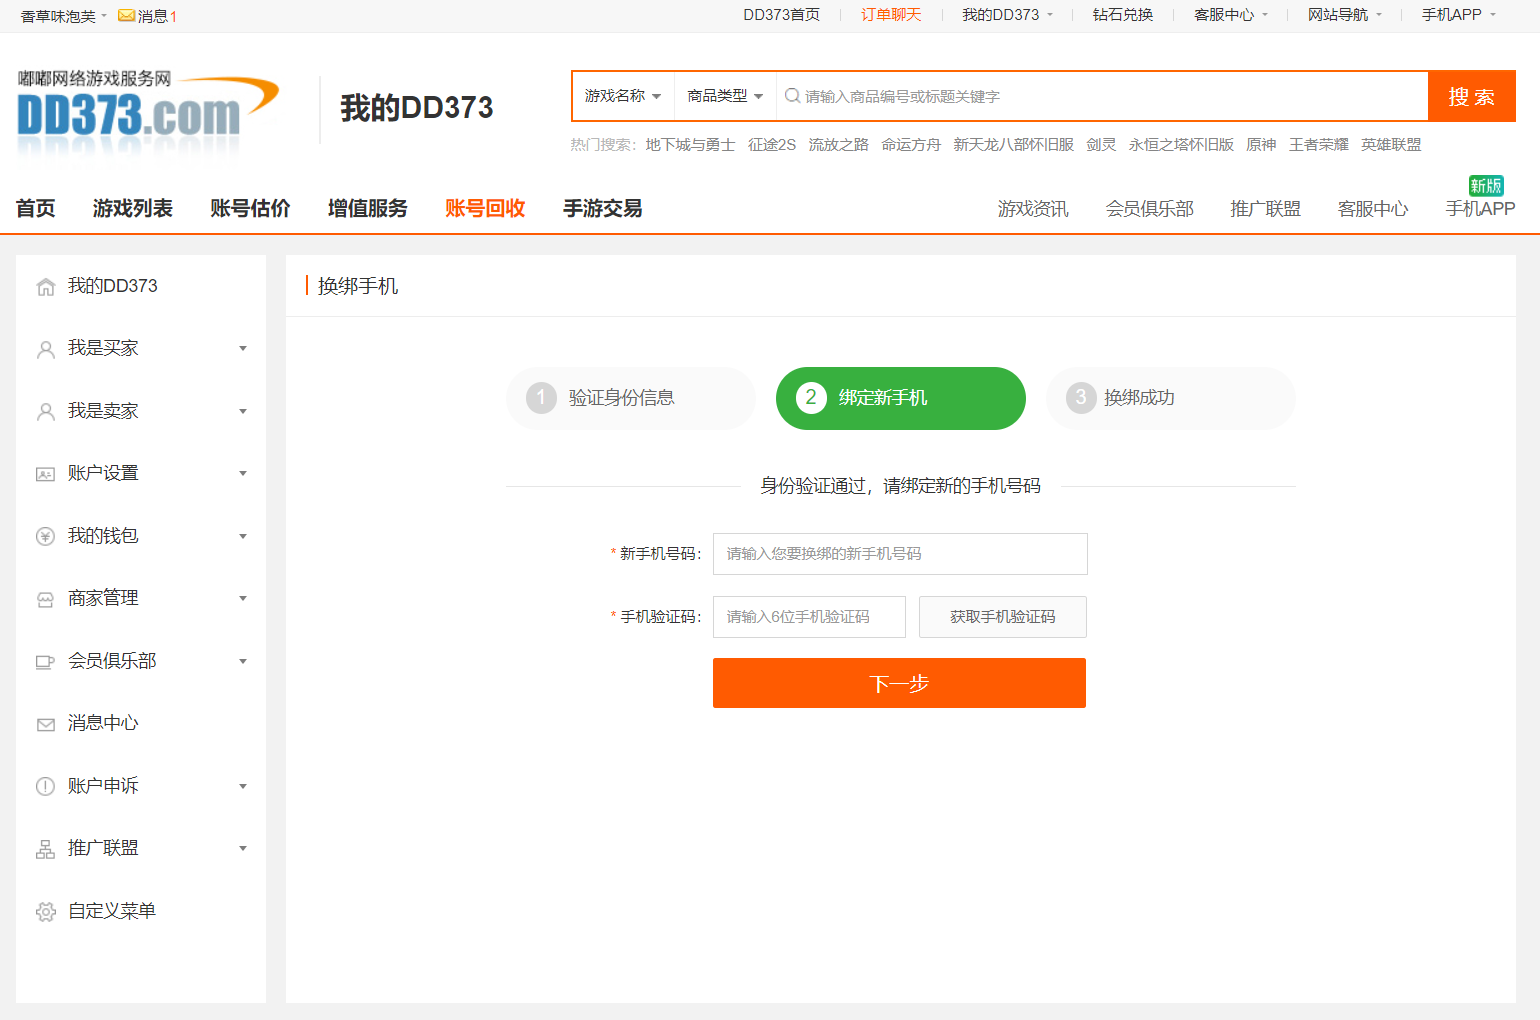
Task: Click the 新版 badge above 手机APP
Action: 1486,185
